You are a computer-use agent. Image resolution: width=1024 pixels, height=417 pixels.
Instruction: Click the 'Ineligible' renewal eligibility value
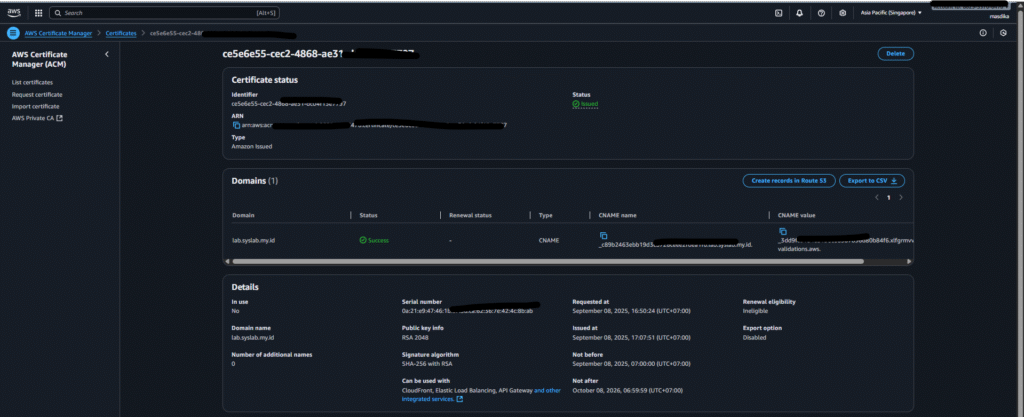[x=754, y=311]
